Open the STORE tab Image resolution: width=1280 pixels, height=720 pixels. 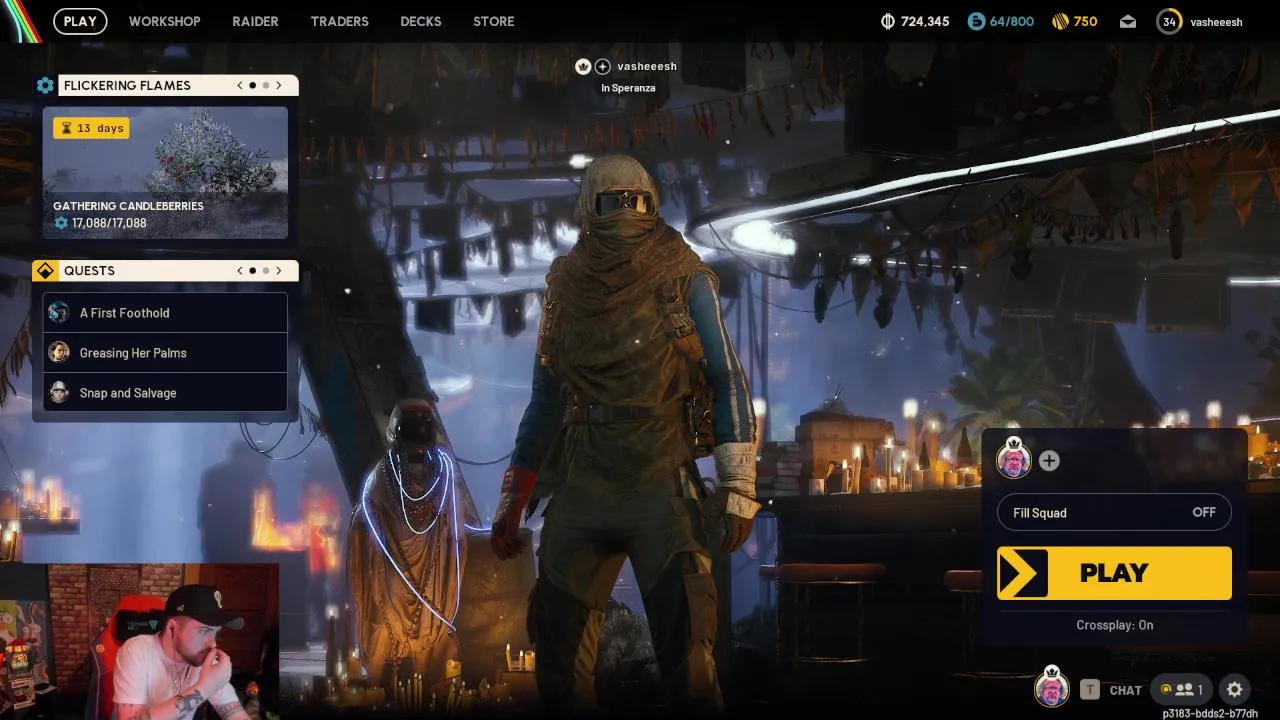494,21
